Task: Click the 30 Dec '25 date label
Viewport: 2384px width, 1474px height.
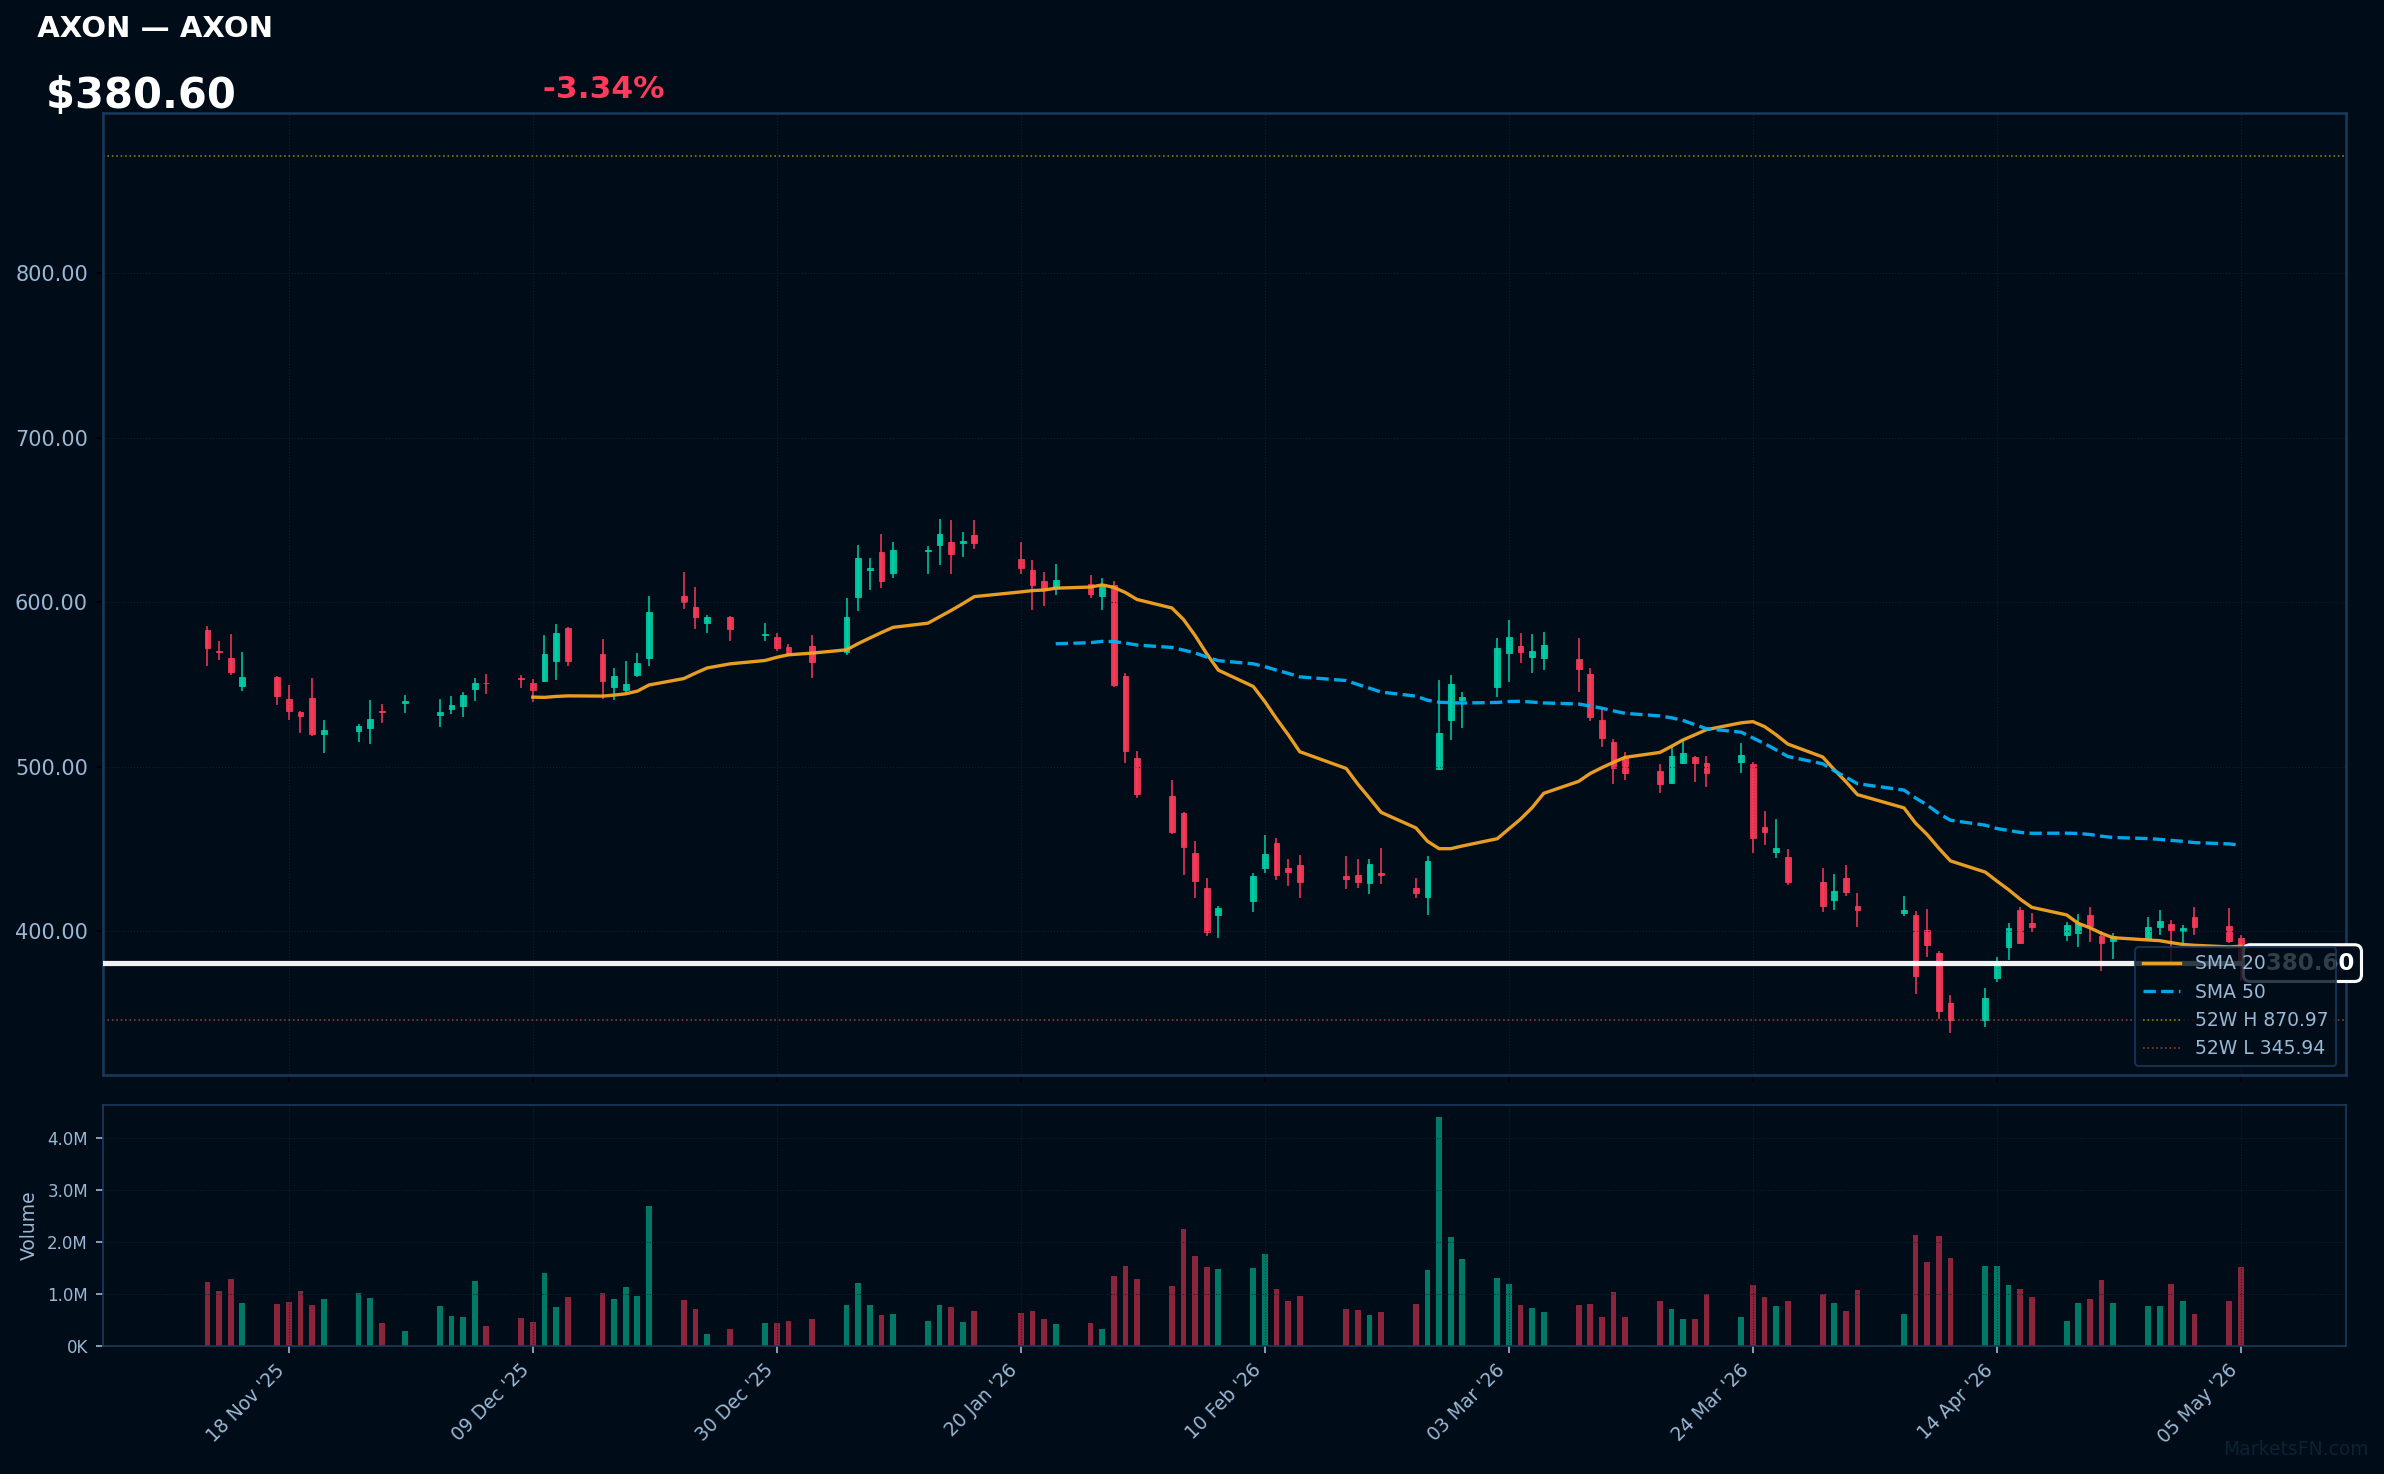Action: (x=734, y=1402)
